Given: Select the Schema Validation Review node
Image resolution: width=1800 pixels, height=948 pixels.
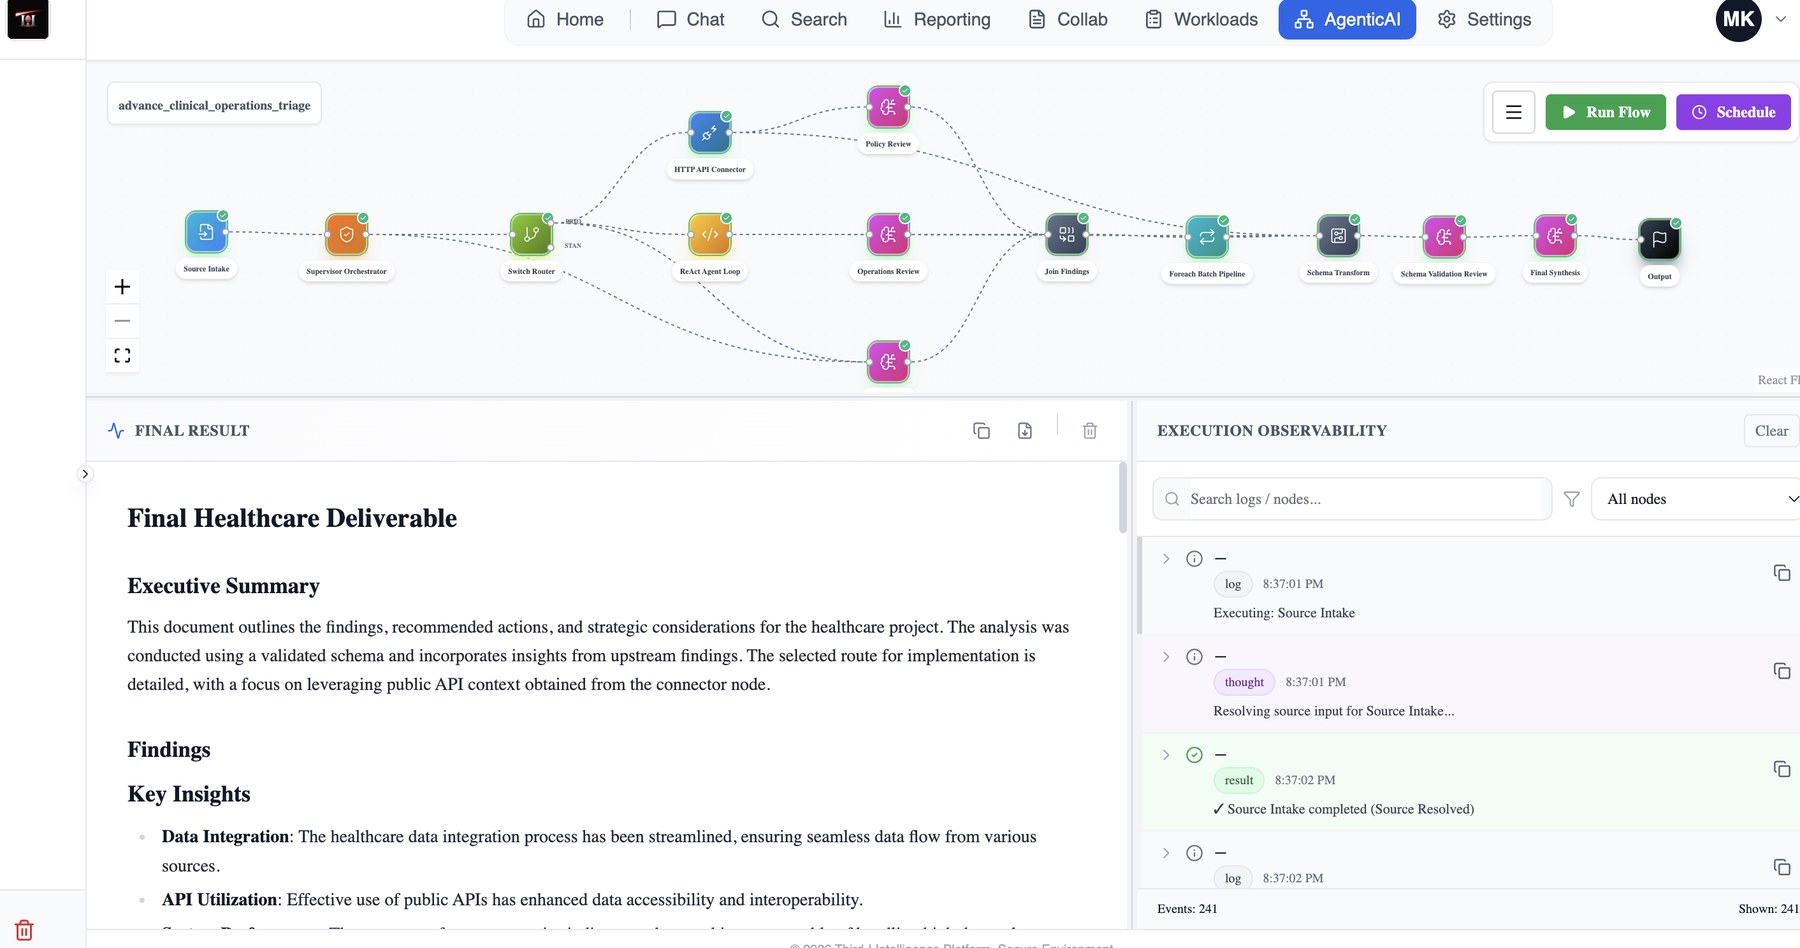Looking at the screenshot, I should point(1444,237).
